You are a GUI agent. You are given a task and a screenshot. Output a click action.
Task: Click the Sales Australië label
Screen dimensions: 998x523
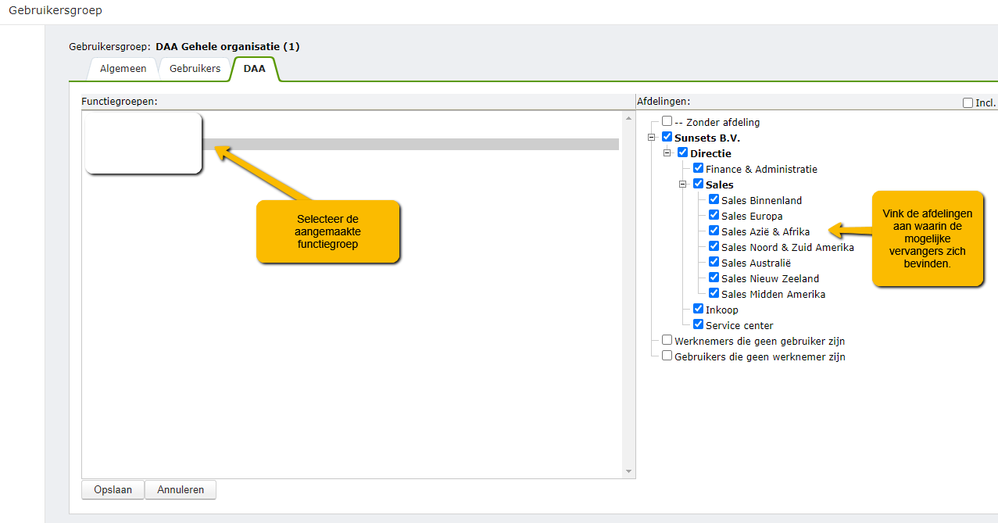tap(756, 263)
